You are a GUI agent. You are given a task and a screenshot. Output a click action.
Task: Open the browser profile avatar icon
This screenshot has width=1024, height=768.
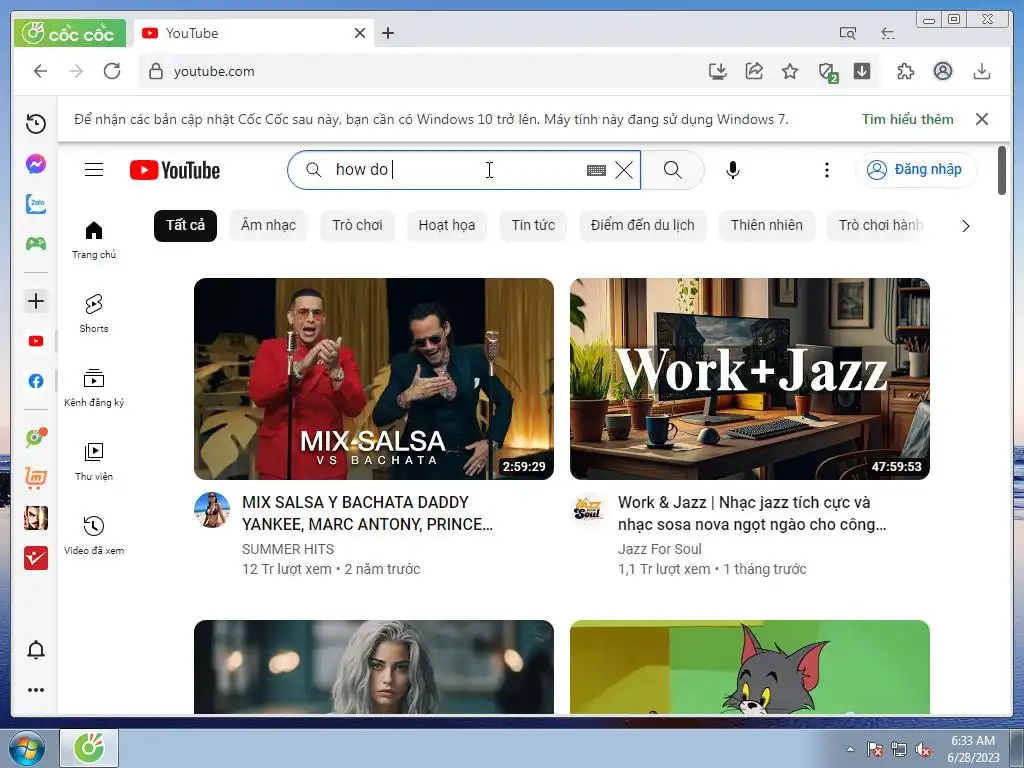pos(942,71)
